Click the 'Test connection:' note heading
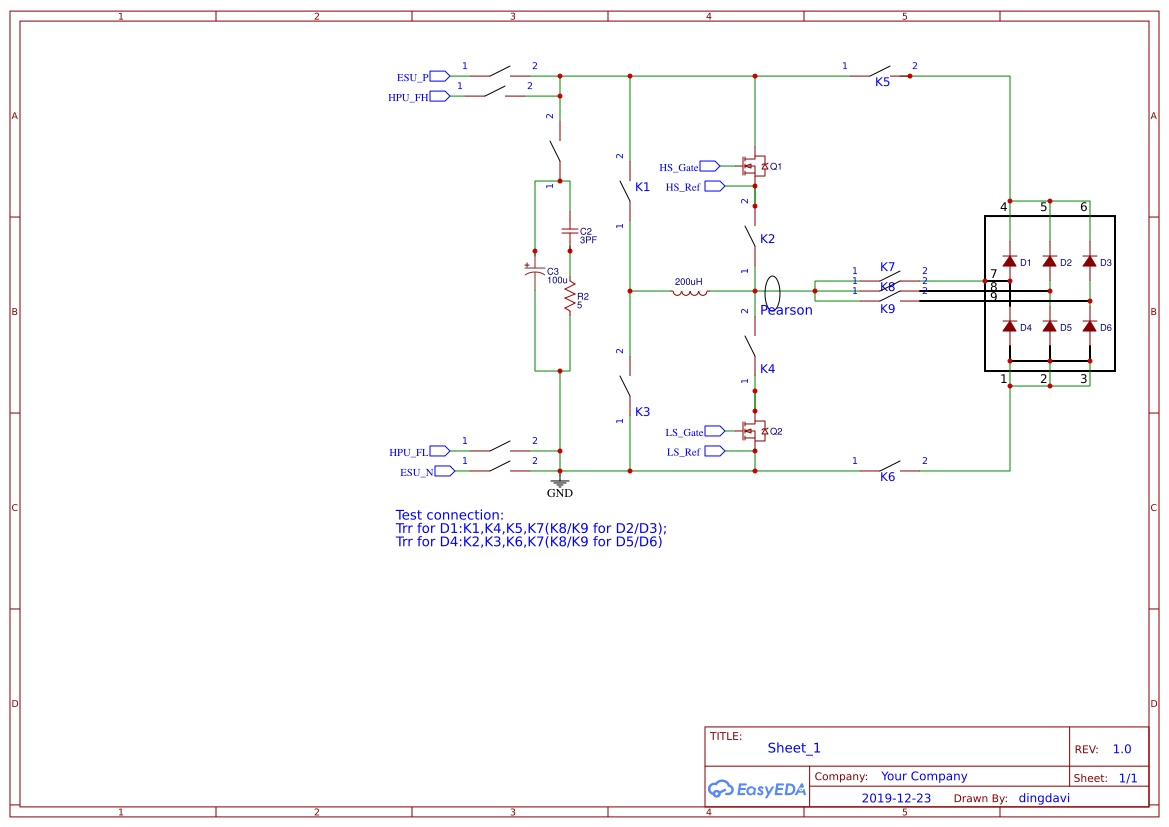1169x827 pixels. 450,515
